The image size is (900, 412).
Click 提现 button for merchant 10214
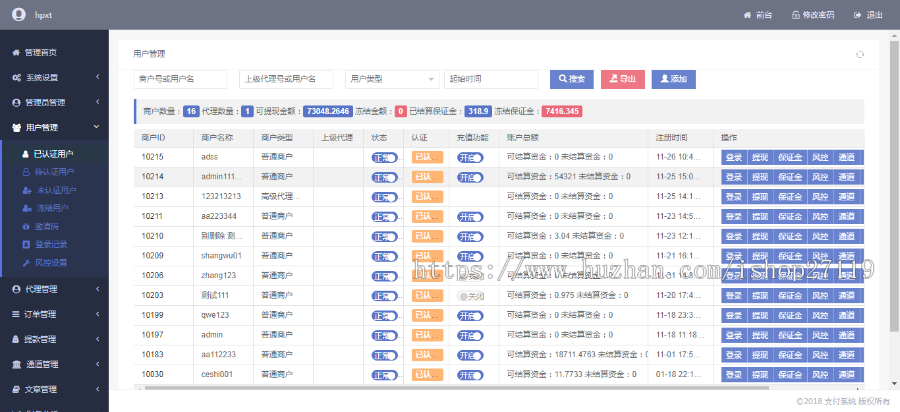(x=760, y=177)
